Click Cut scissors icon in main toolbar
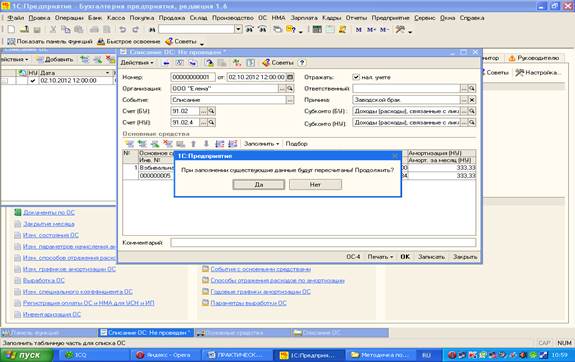575x362 pixels. click(53, 29)
